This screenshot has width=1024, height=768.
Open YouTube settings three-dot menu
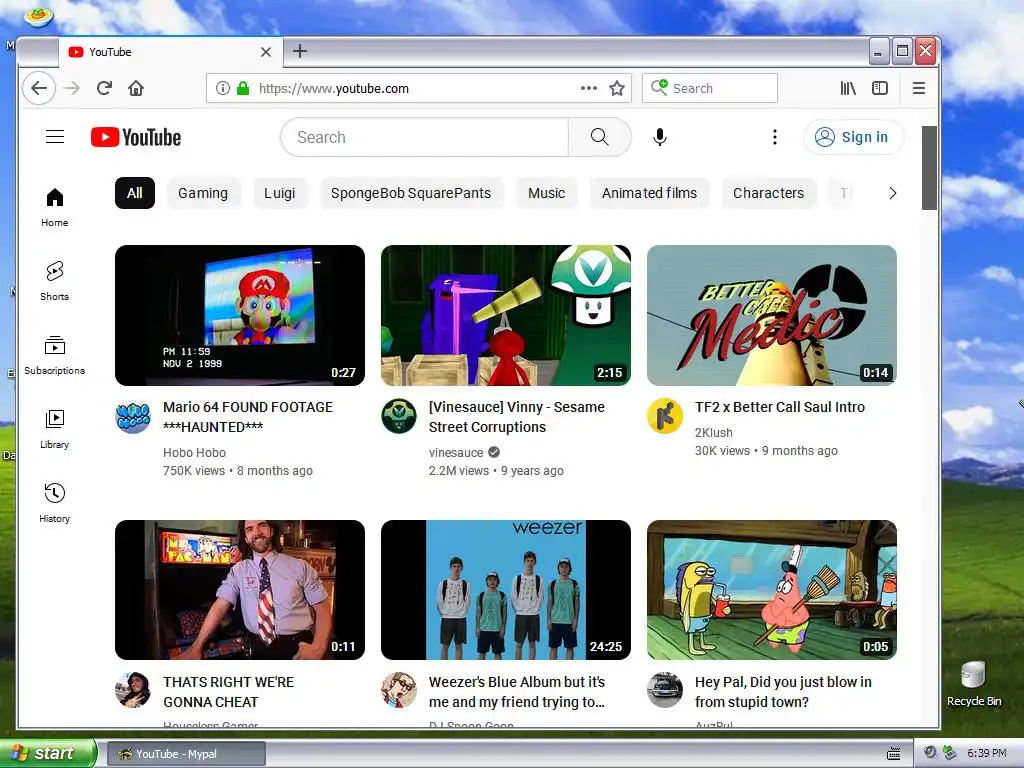[775, 137]
